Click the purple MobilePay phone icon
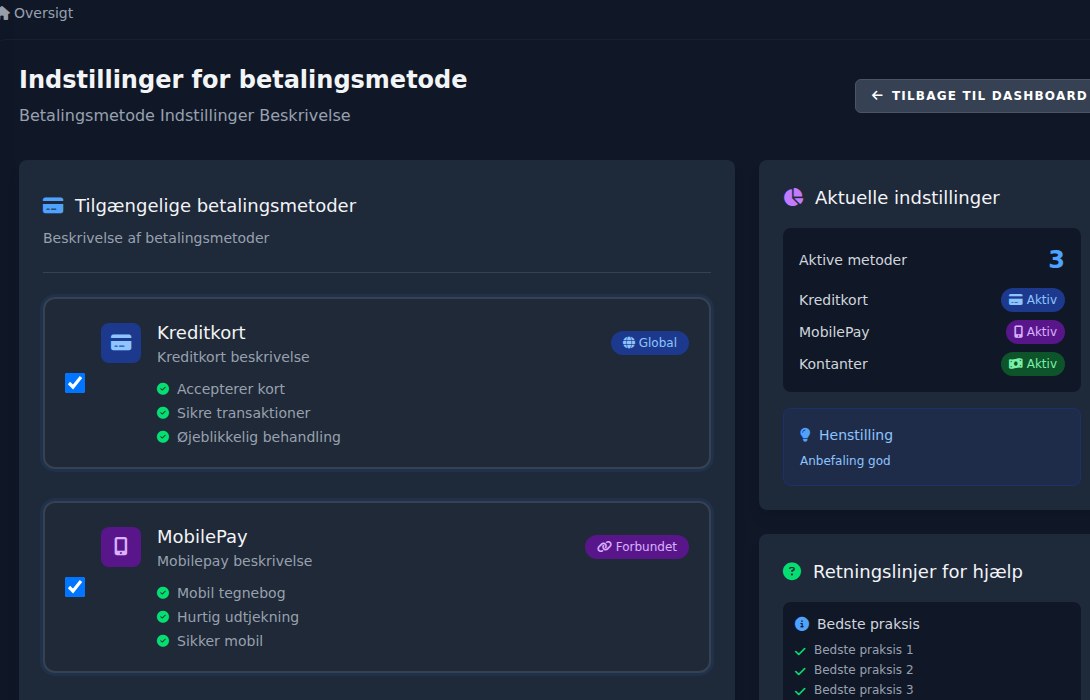This screenshot has height=700, width=1090. coord(121,547)
